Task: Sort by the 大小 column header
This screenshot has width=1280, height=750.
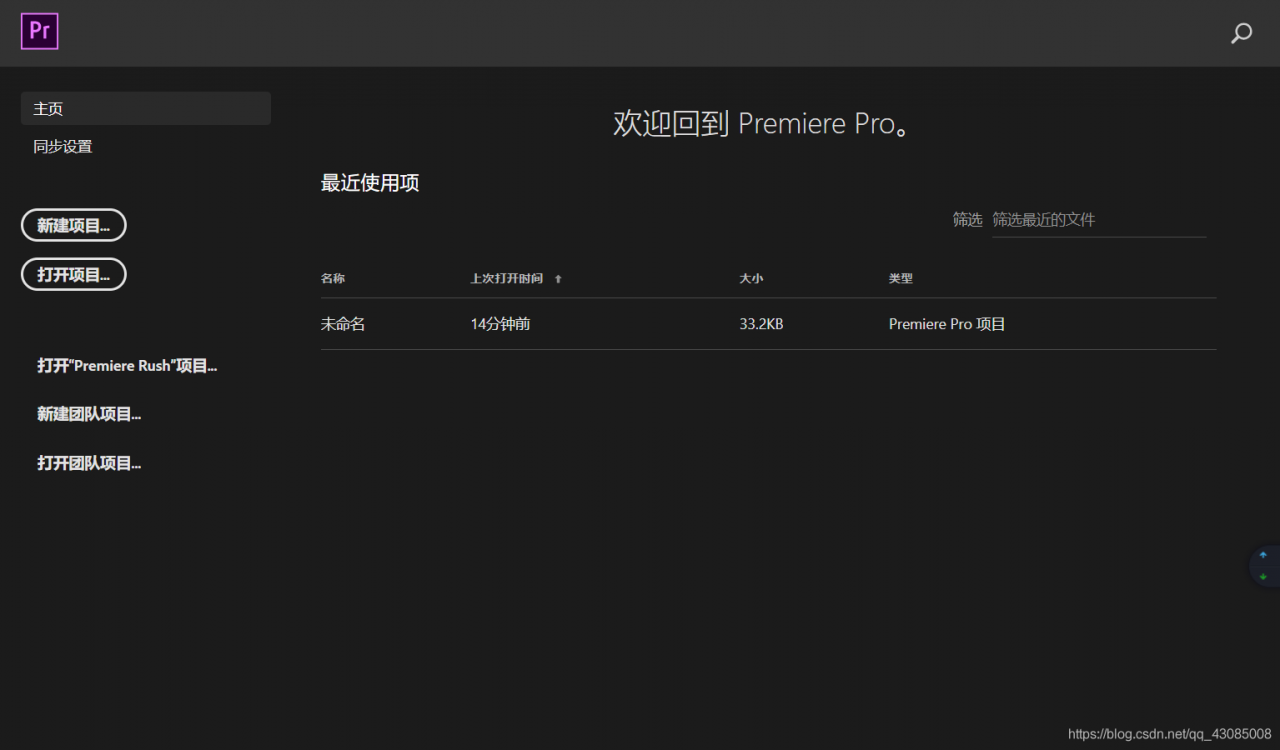Action: tap(751, 279)
